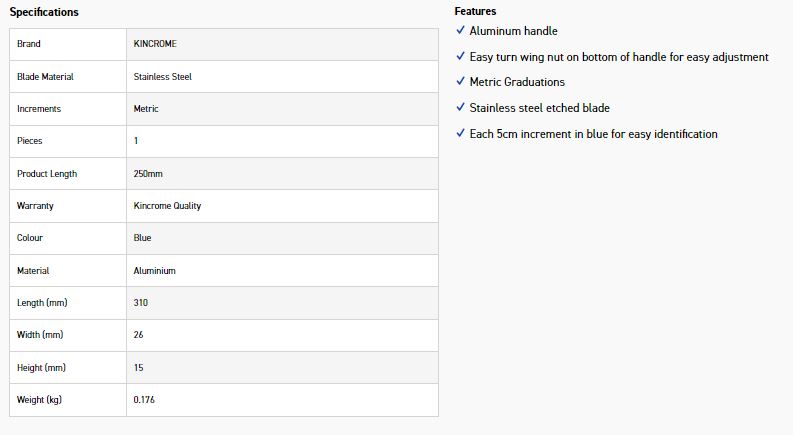Click the Width (mm) row label

pos(42,335)
